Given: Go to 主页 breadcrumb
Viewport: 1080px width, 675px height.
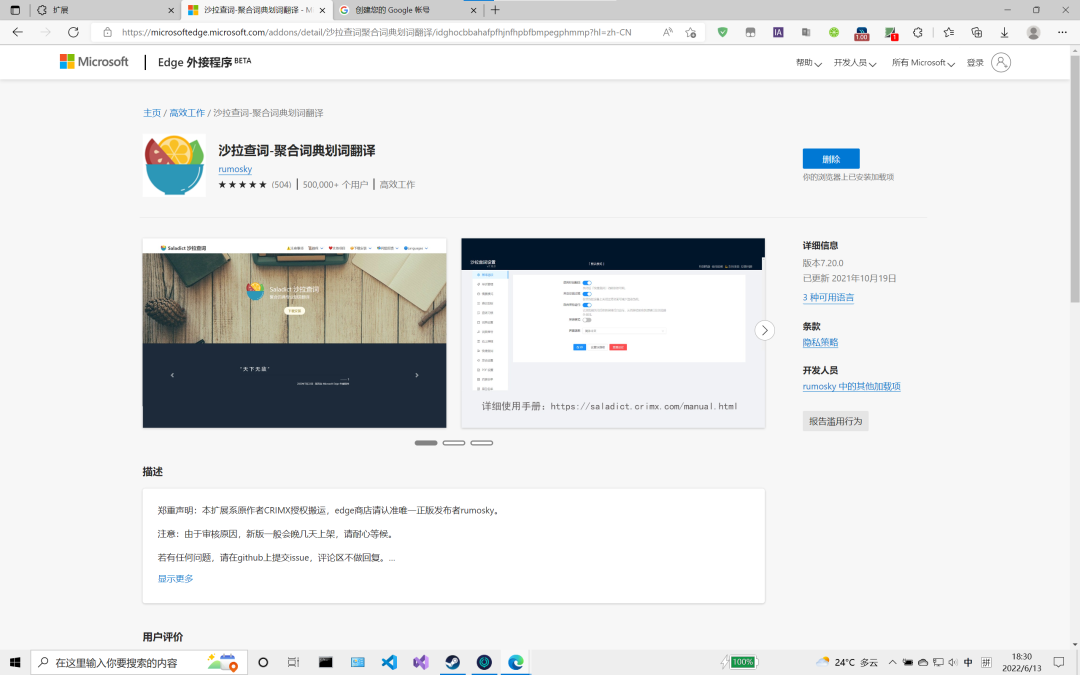Looking at the screenshot, I should click(x=152, y=113).
